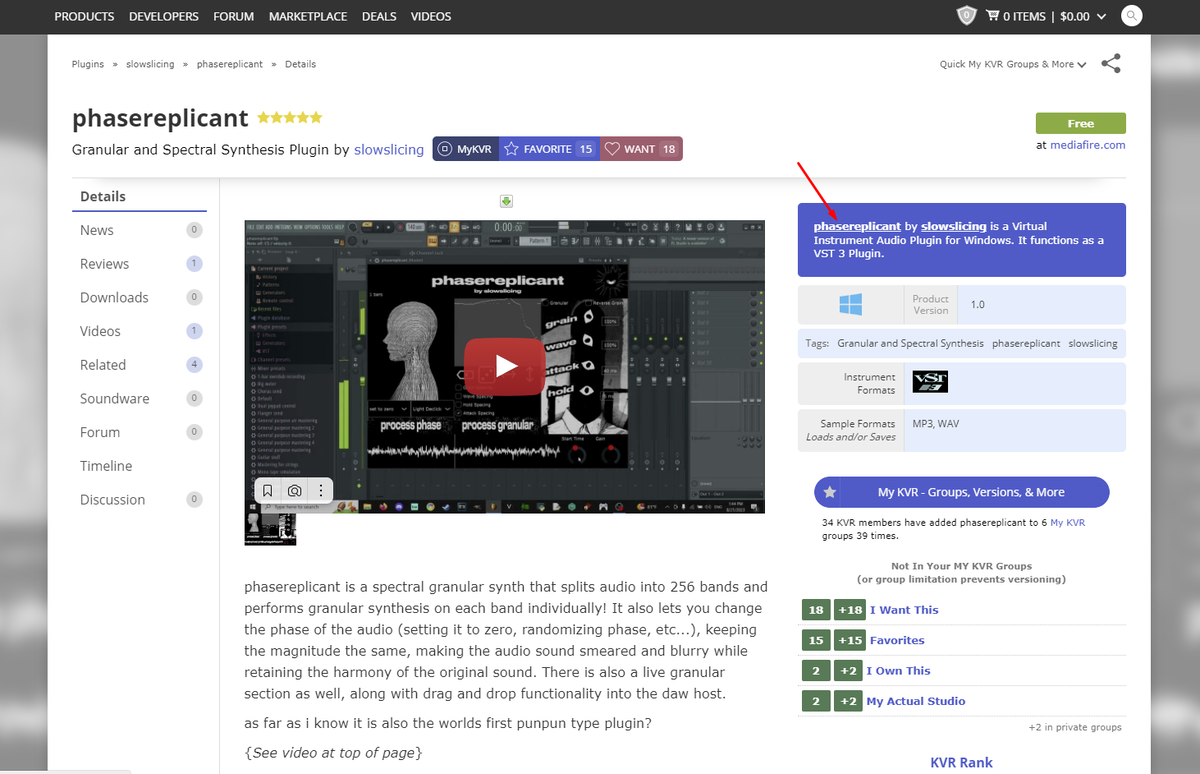Click the +2 button for I Own This
Image resolution: width=1200 pixels, height=774 pixels.
coord(848,671)
